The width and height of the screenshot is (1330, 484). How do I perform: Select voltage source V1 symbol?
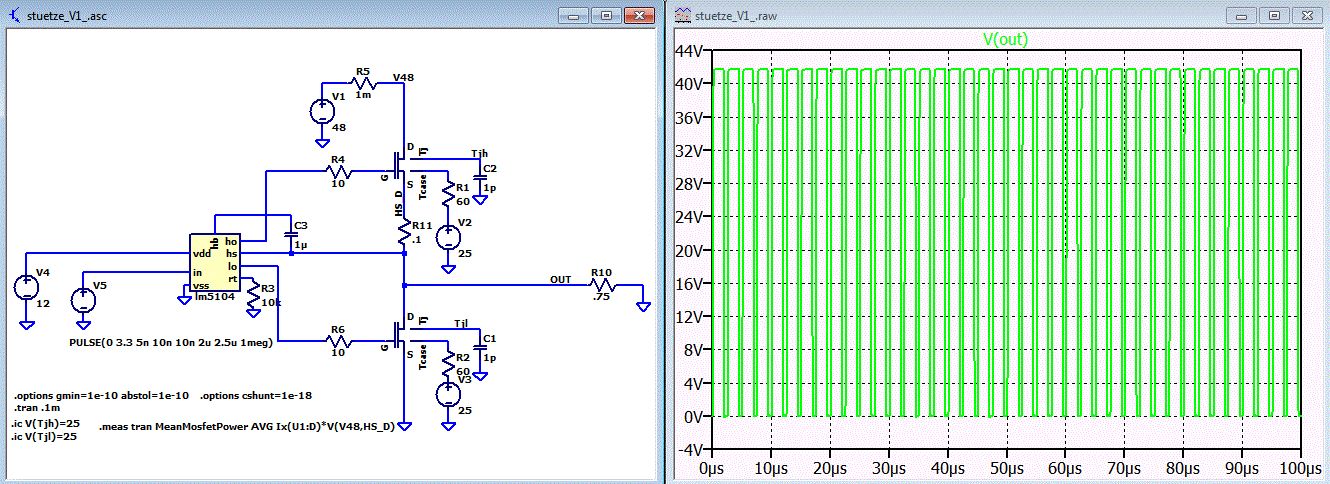click(322, 111)
